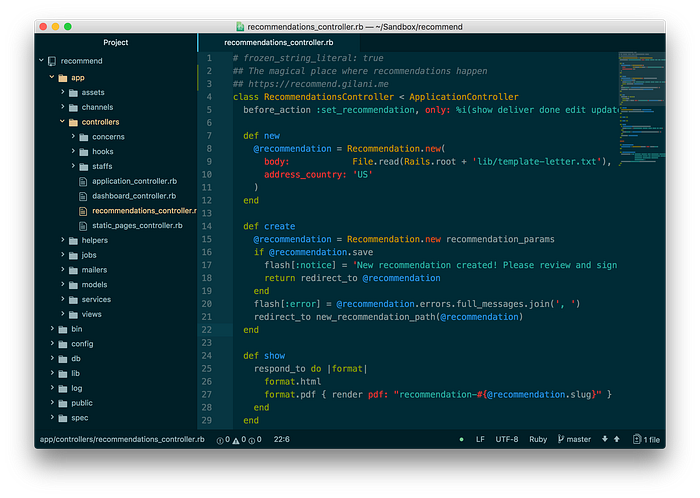
Task: Expand the staffs folder chevron
Action: coord(73,166)
